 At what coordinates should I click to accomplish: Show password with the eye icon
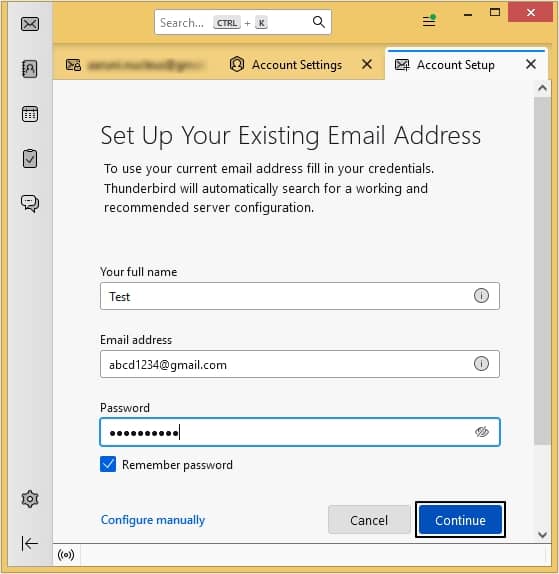click(482, 432)
